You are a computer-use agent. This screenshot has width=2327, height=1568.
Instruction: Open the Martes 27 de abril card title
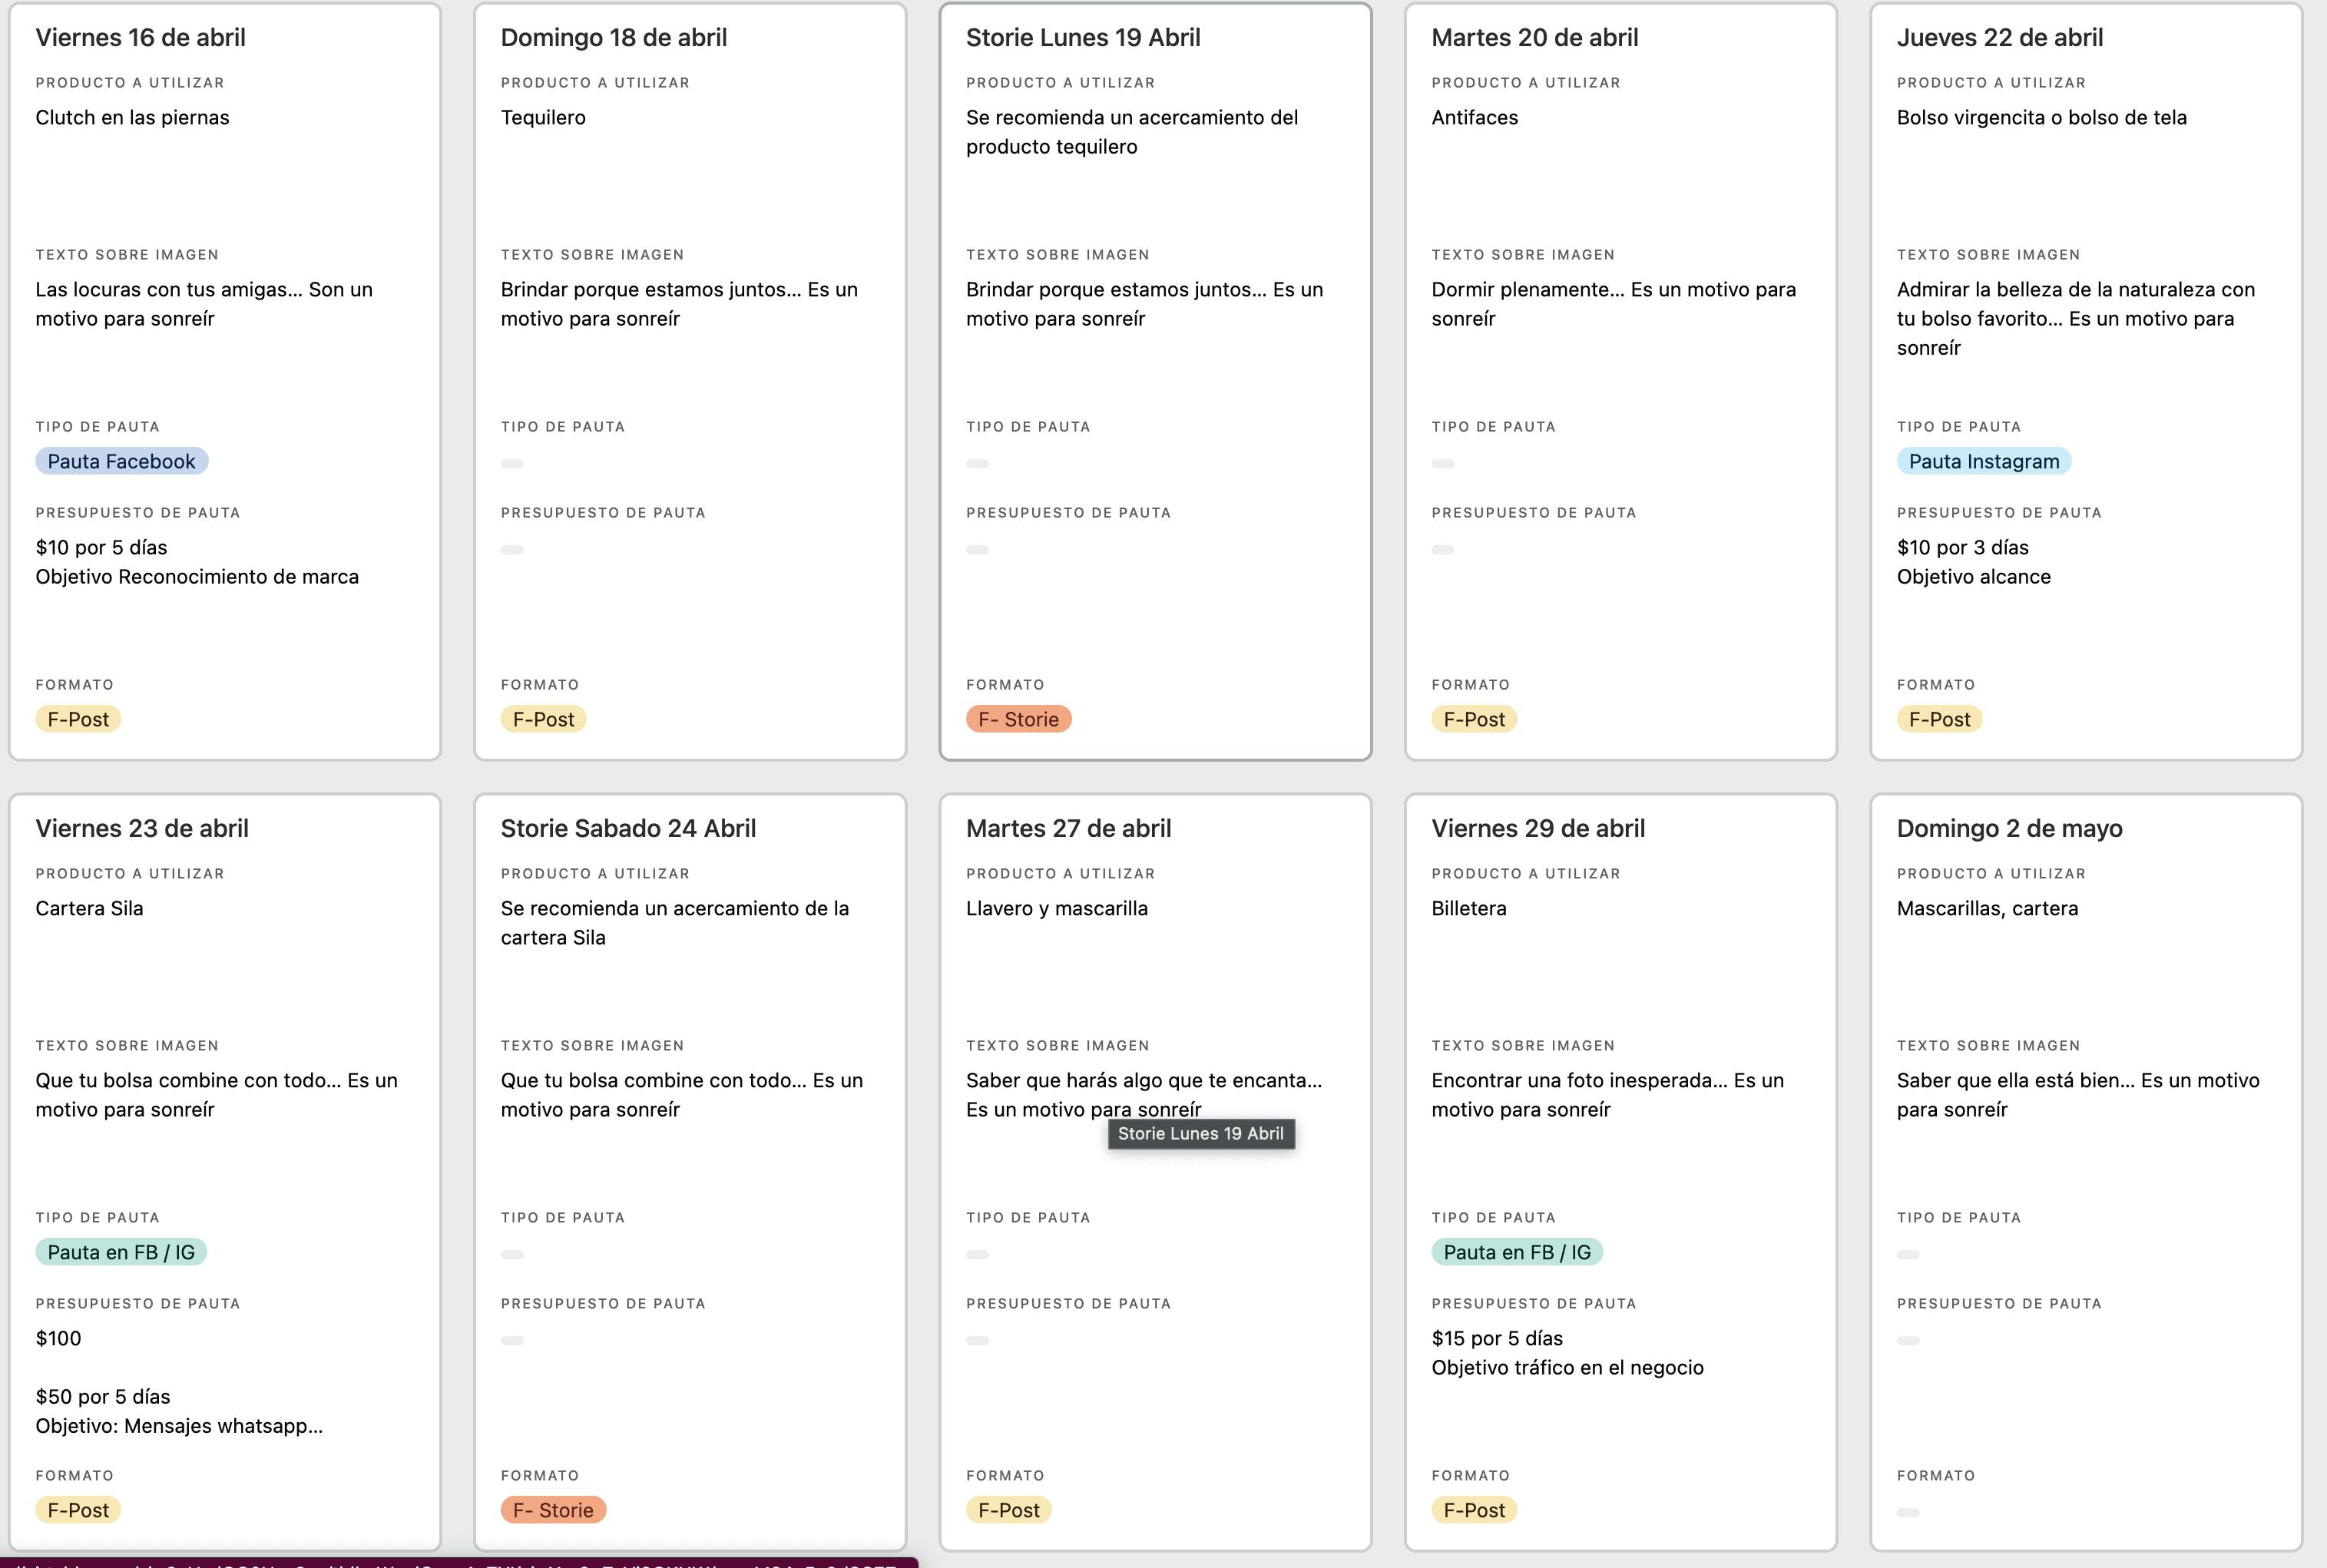click(x=1068, y=828)
